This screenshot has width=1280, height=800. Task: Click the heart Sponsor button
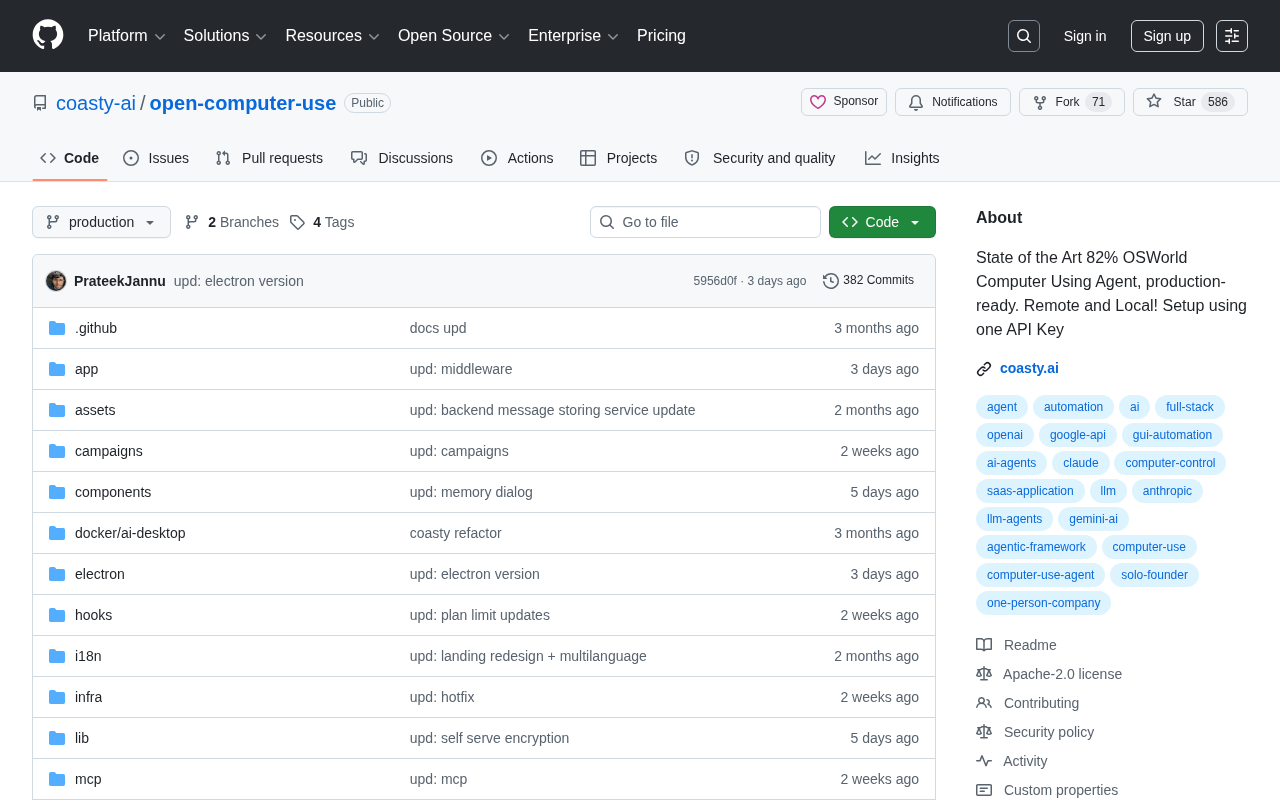tap(844, 102)
